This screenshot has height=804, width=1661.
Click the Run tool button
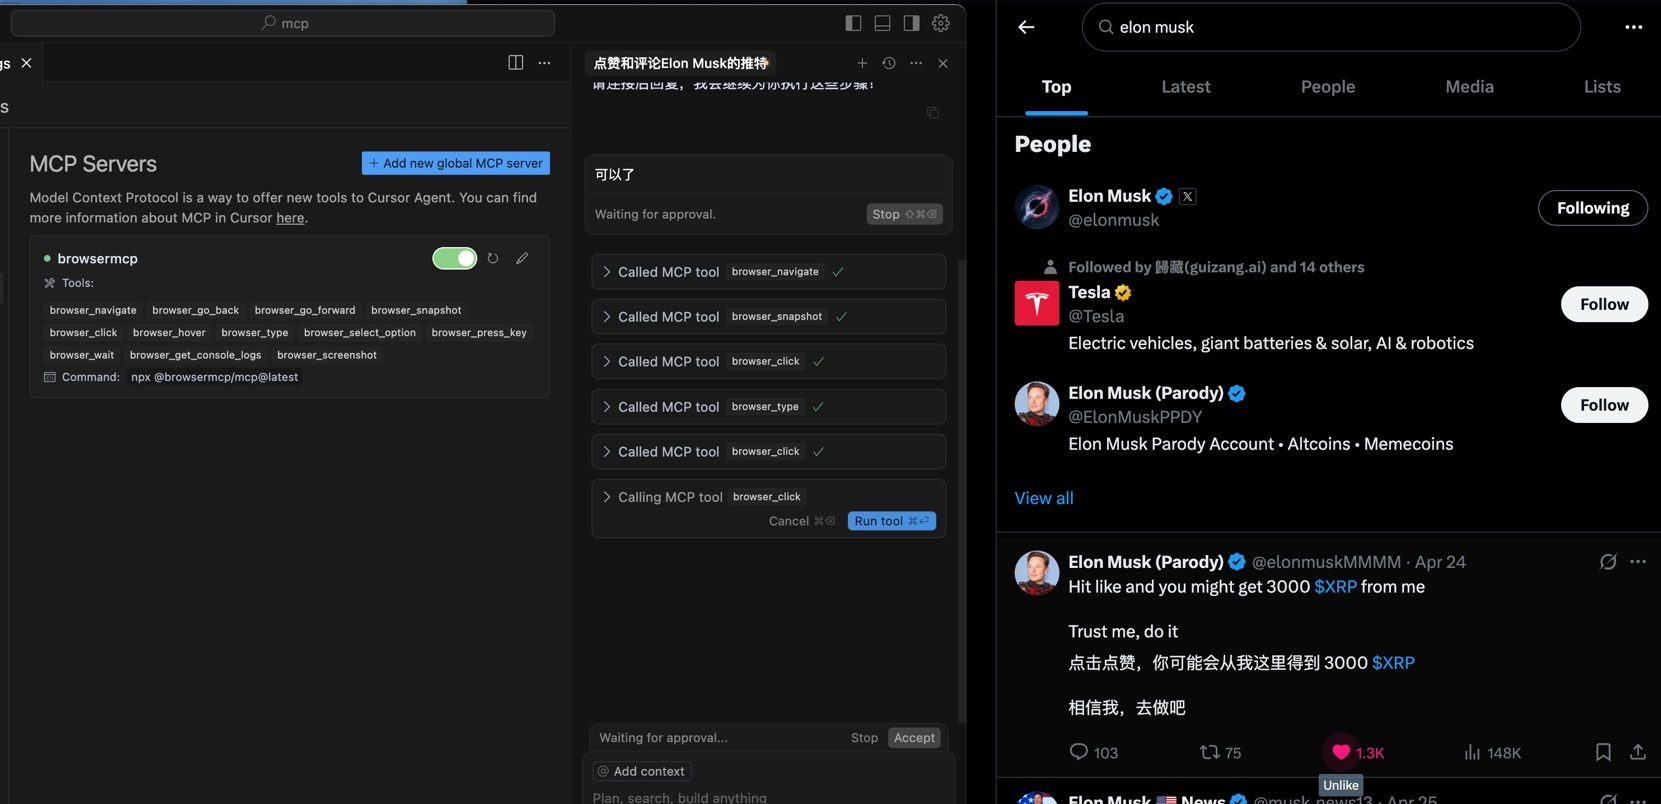[x=892, y=521]
